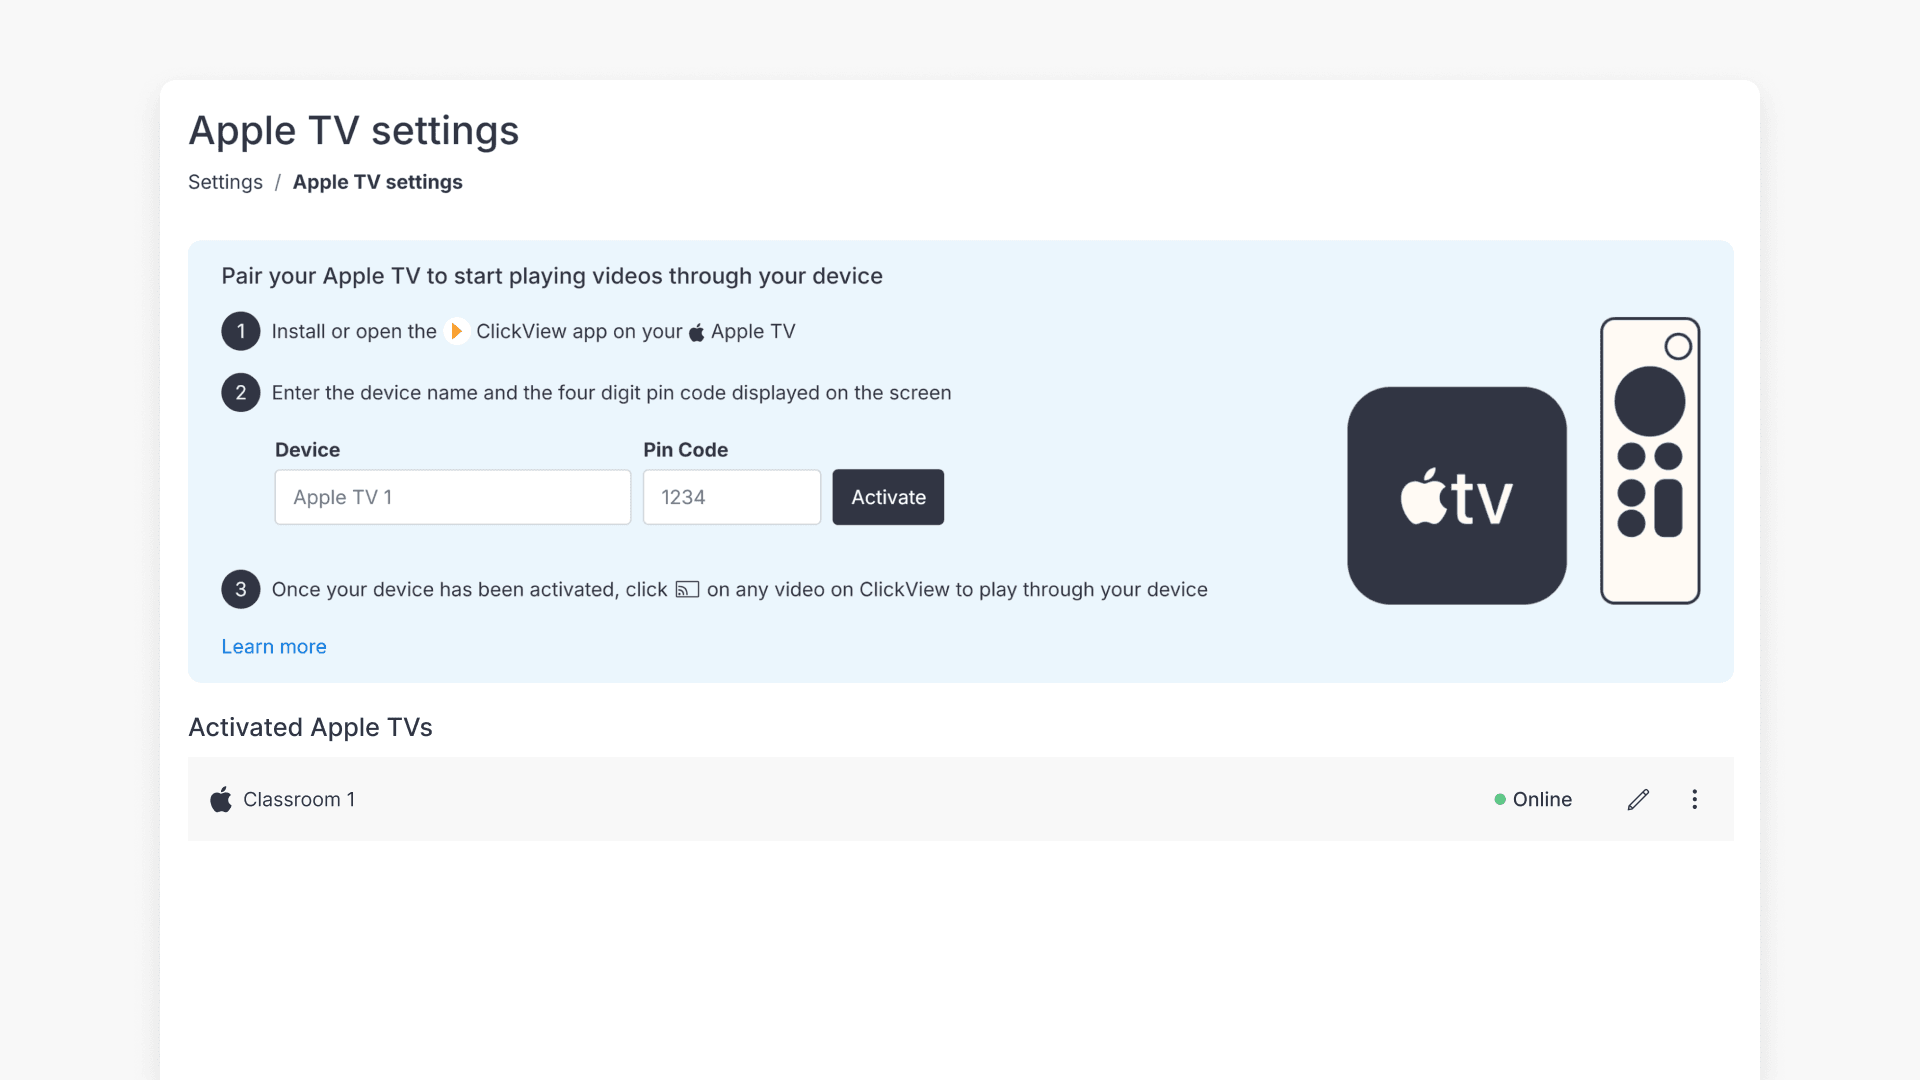1920x1080 pixels.
Task: Navigate back via the Settings breadcrumb
Action: click(225, 182)
